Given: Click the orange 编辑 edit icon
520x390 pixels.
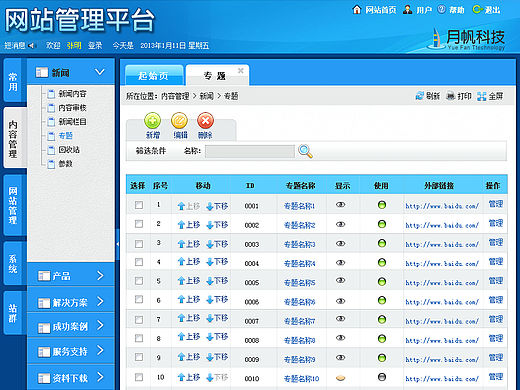Looking at the screenshot, I should pos(179,121).
